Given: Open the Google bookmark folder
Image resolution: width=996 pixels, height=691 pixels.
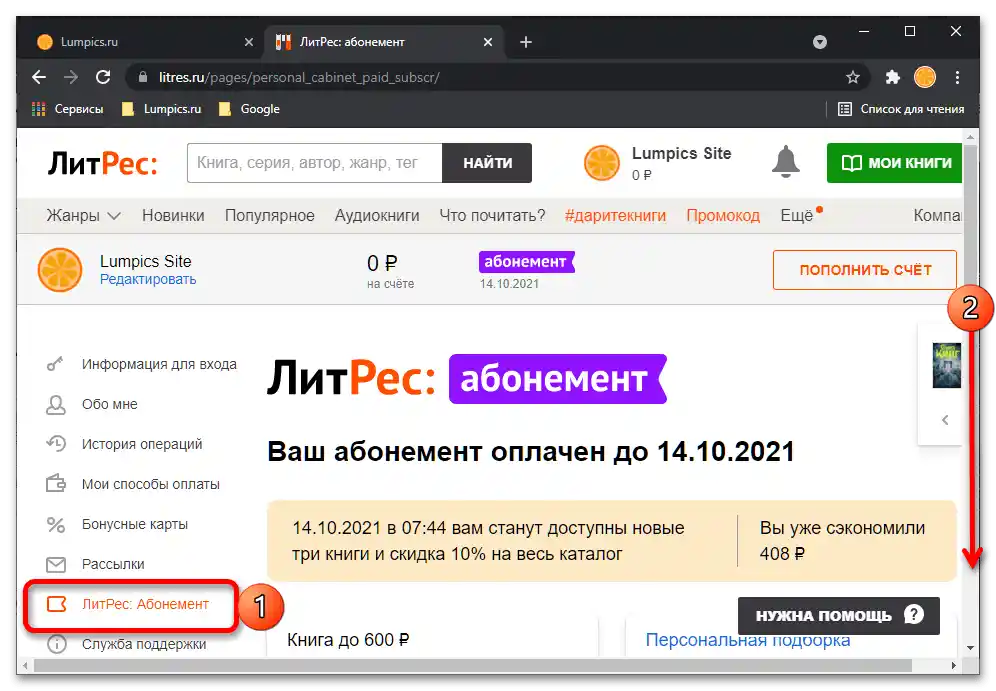Looking at the screenshot, I should 250,109.
